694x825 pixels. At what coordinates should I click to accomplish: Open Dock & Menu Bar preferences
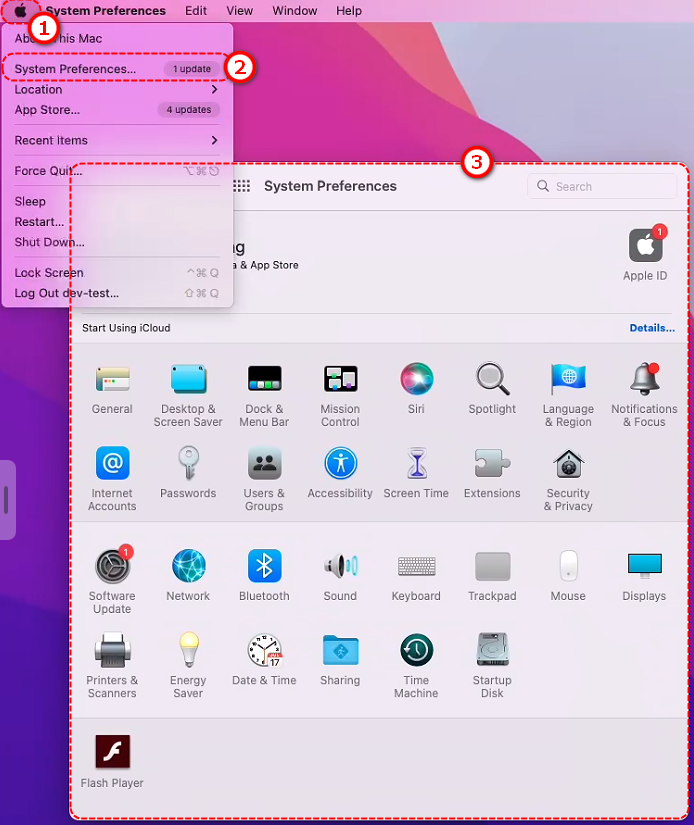pyautogui.click(x=264, y=395)
